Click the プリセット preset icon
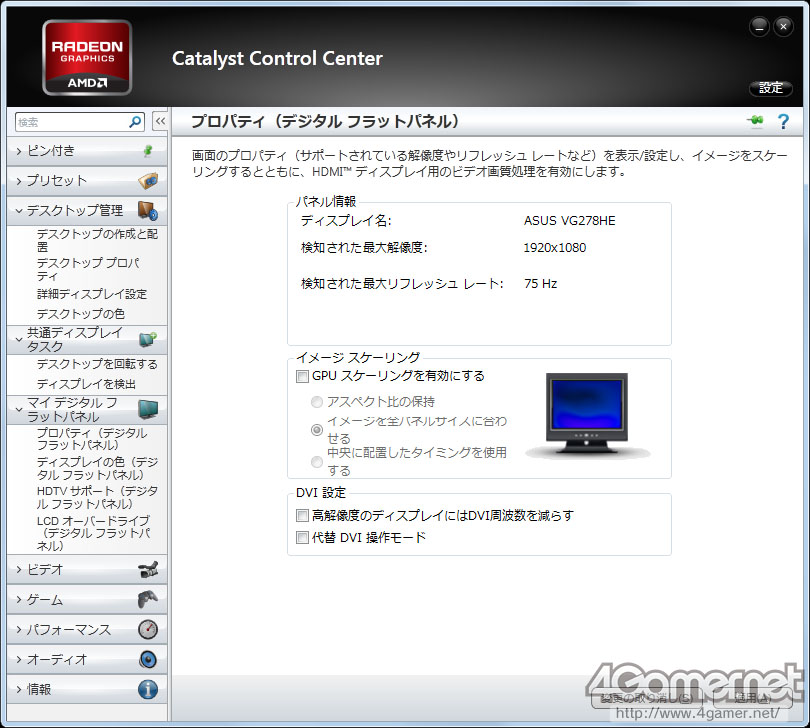 click(148, 181)
